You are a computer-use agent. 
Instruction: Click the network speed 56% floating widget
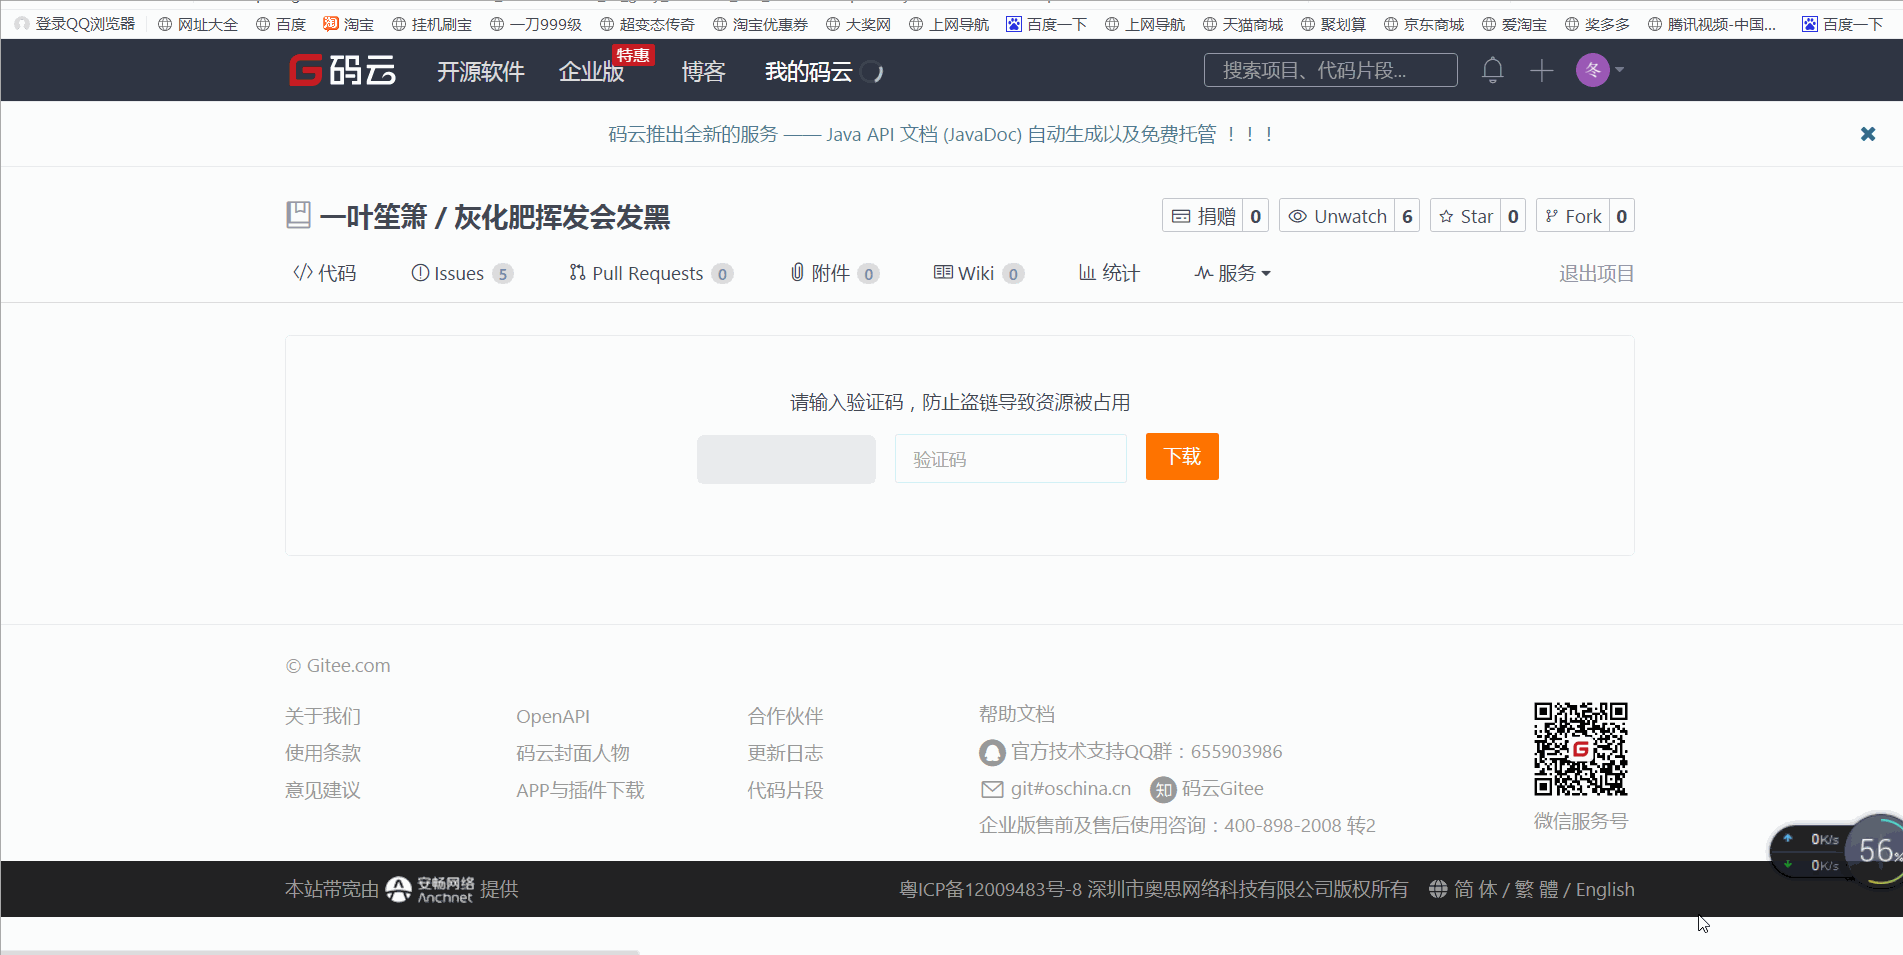(1836, 851)
